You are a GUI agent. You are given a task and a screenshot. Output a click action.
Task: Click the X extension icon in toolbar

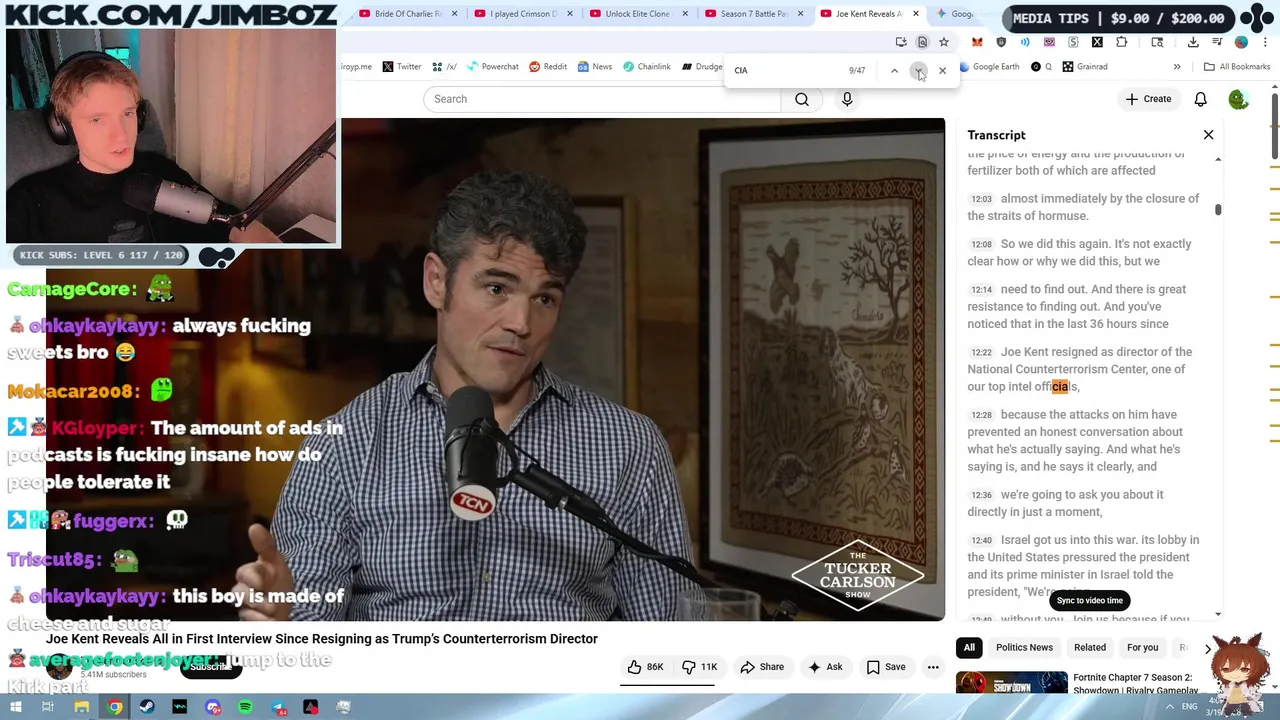tap(1097, 42)
